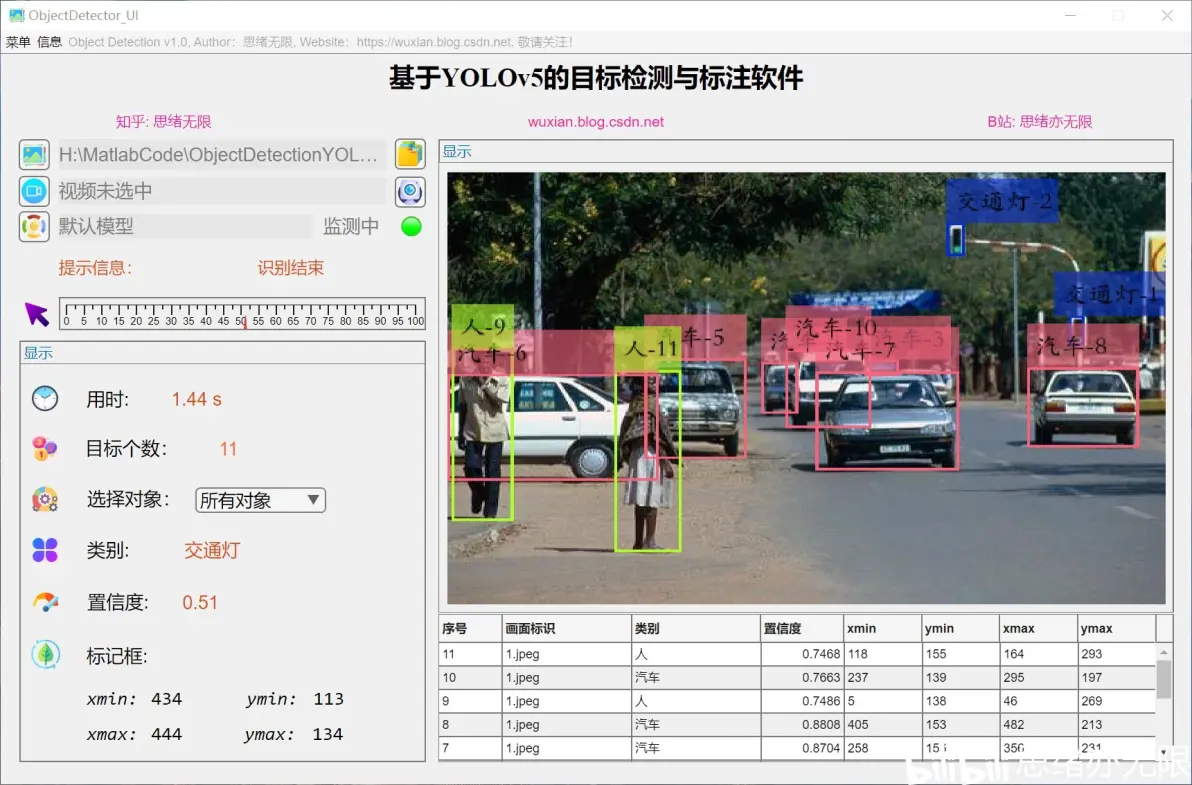Click the threshold slider marker at 50

tap(244, 322)
